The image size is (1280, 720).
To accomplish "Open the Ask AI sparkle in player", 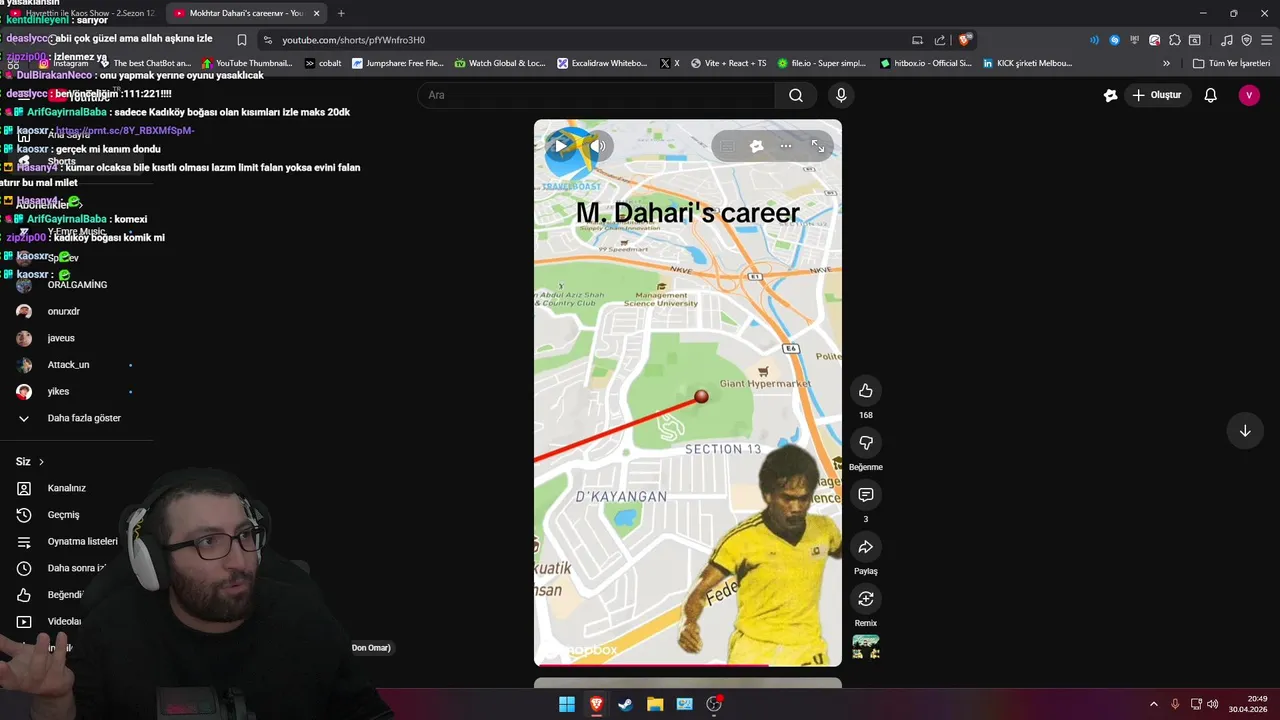I will click(x=757, y=146).
